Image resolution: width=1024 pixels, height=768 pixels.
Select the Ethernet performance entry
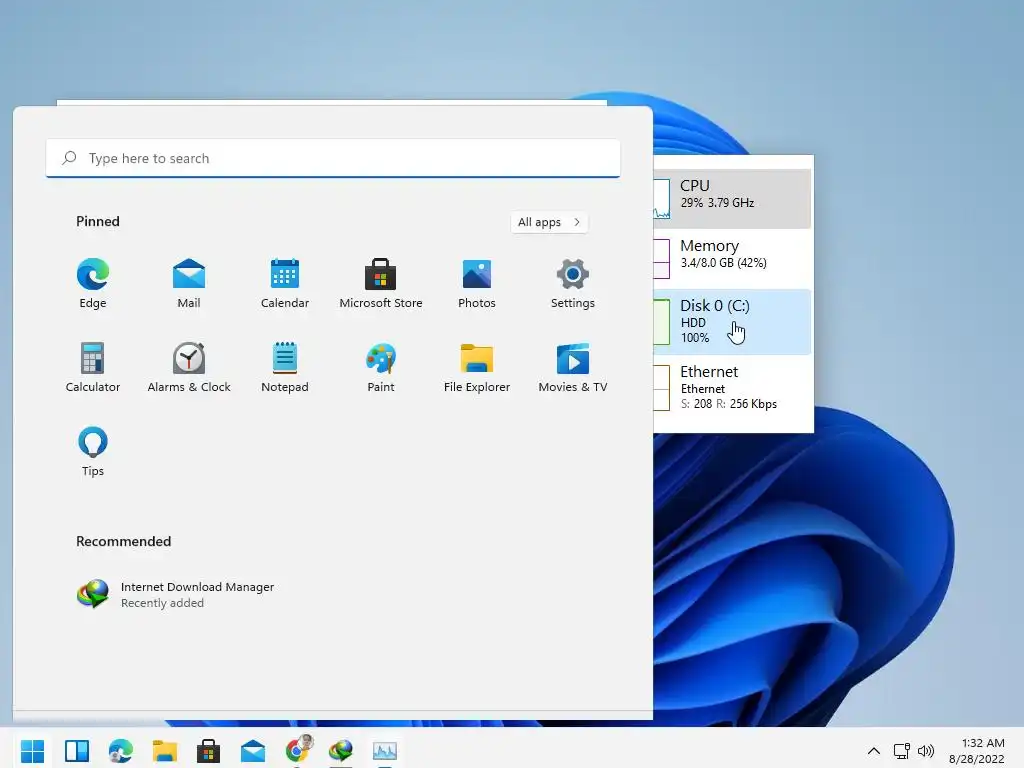tap(732, 389)
